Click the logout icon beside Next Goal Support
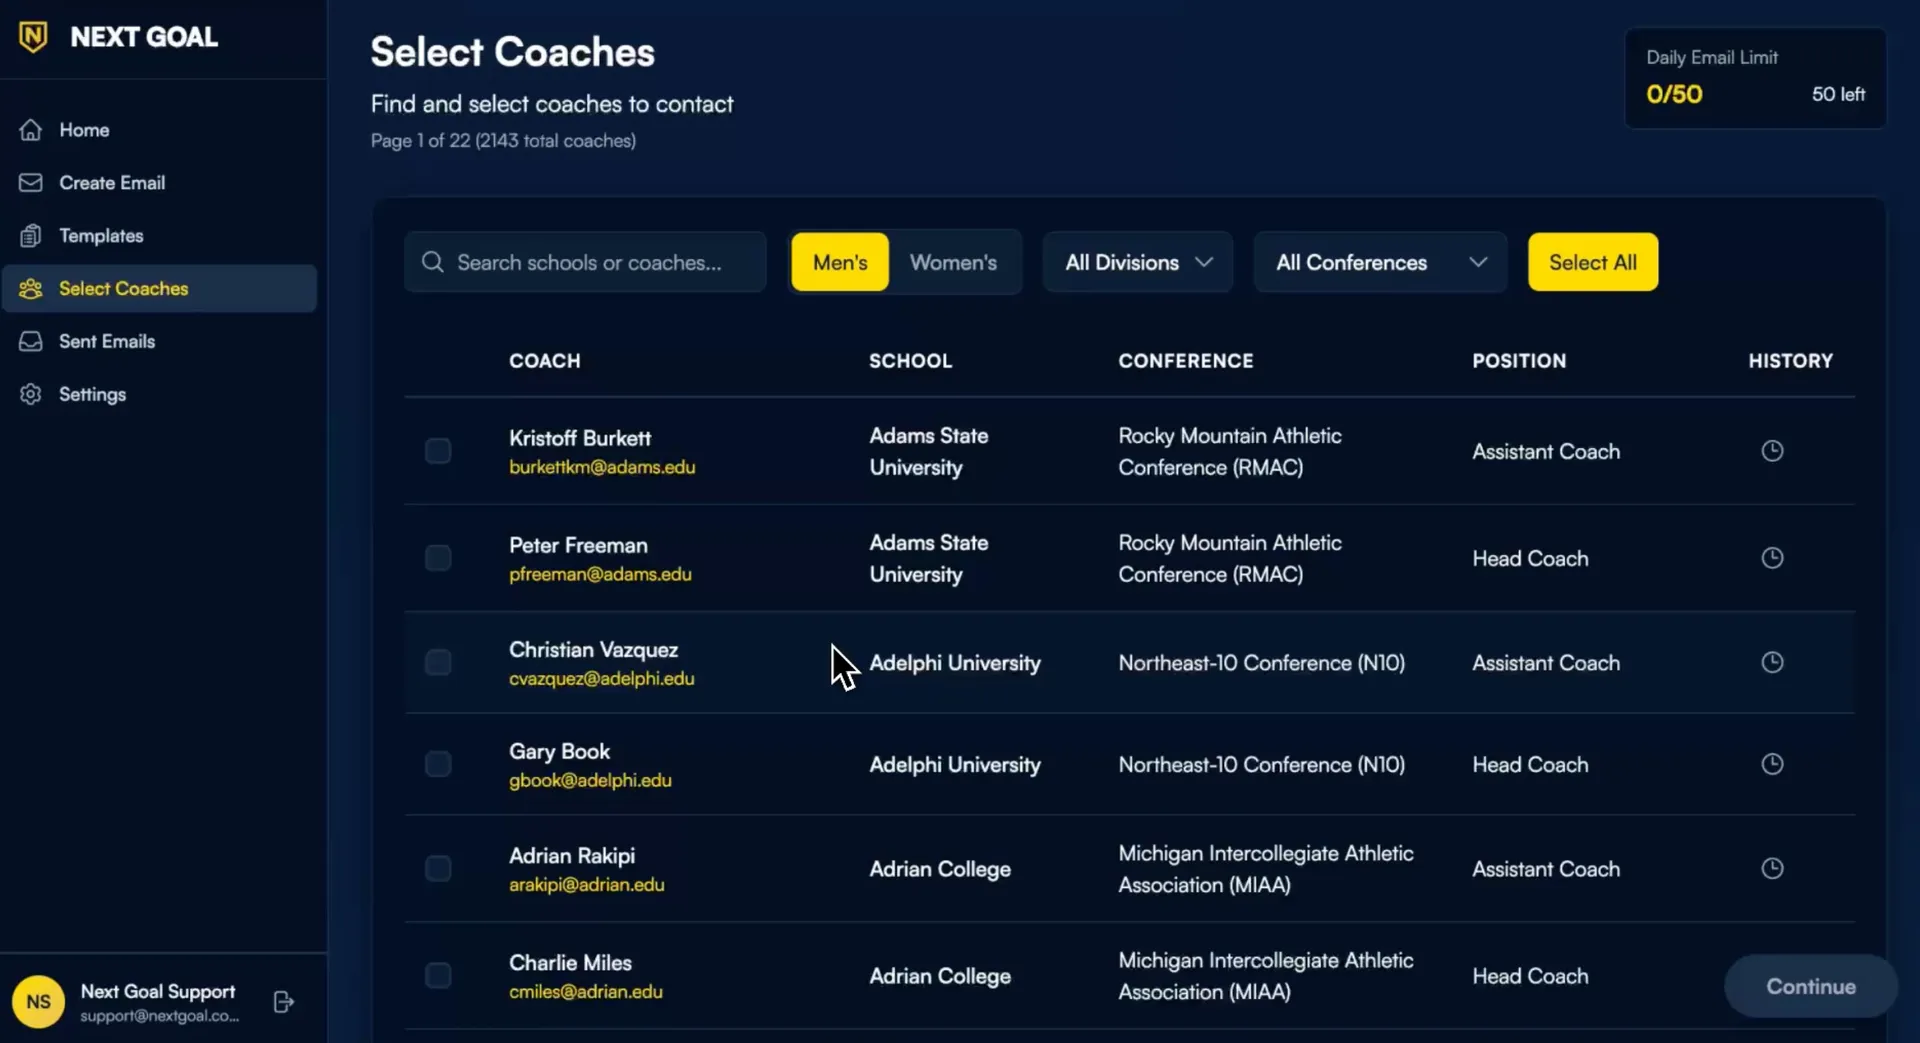Screen dimensions: 1920x1043 [x=283, y=1002]
